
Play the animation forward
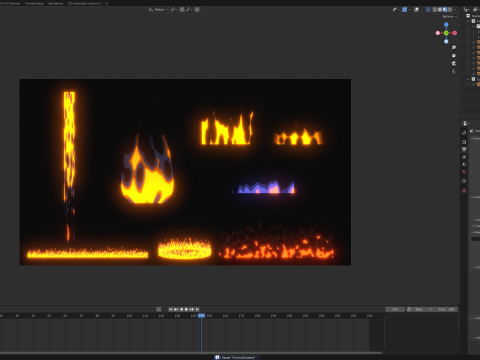(x=186, y=309)
